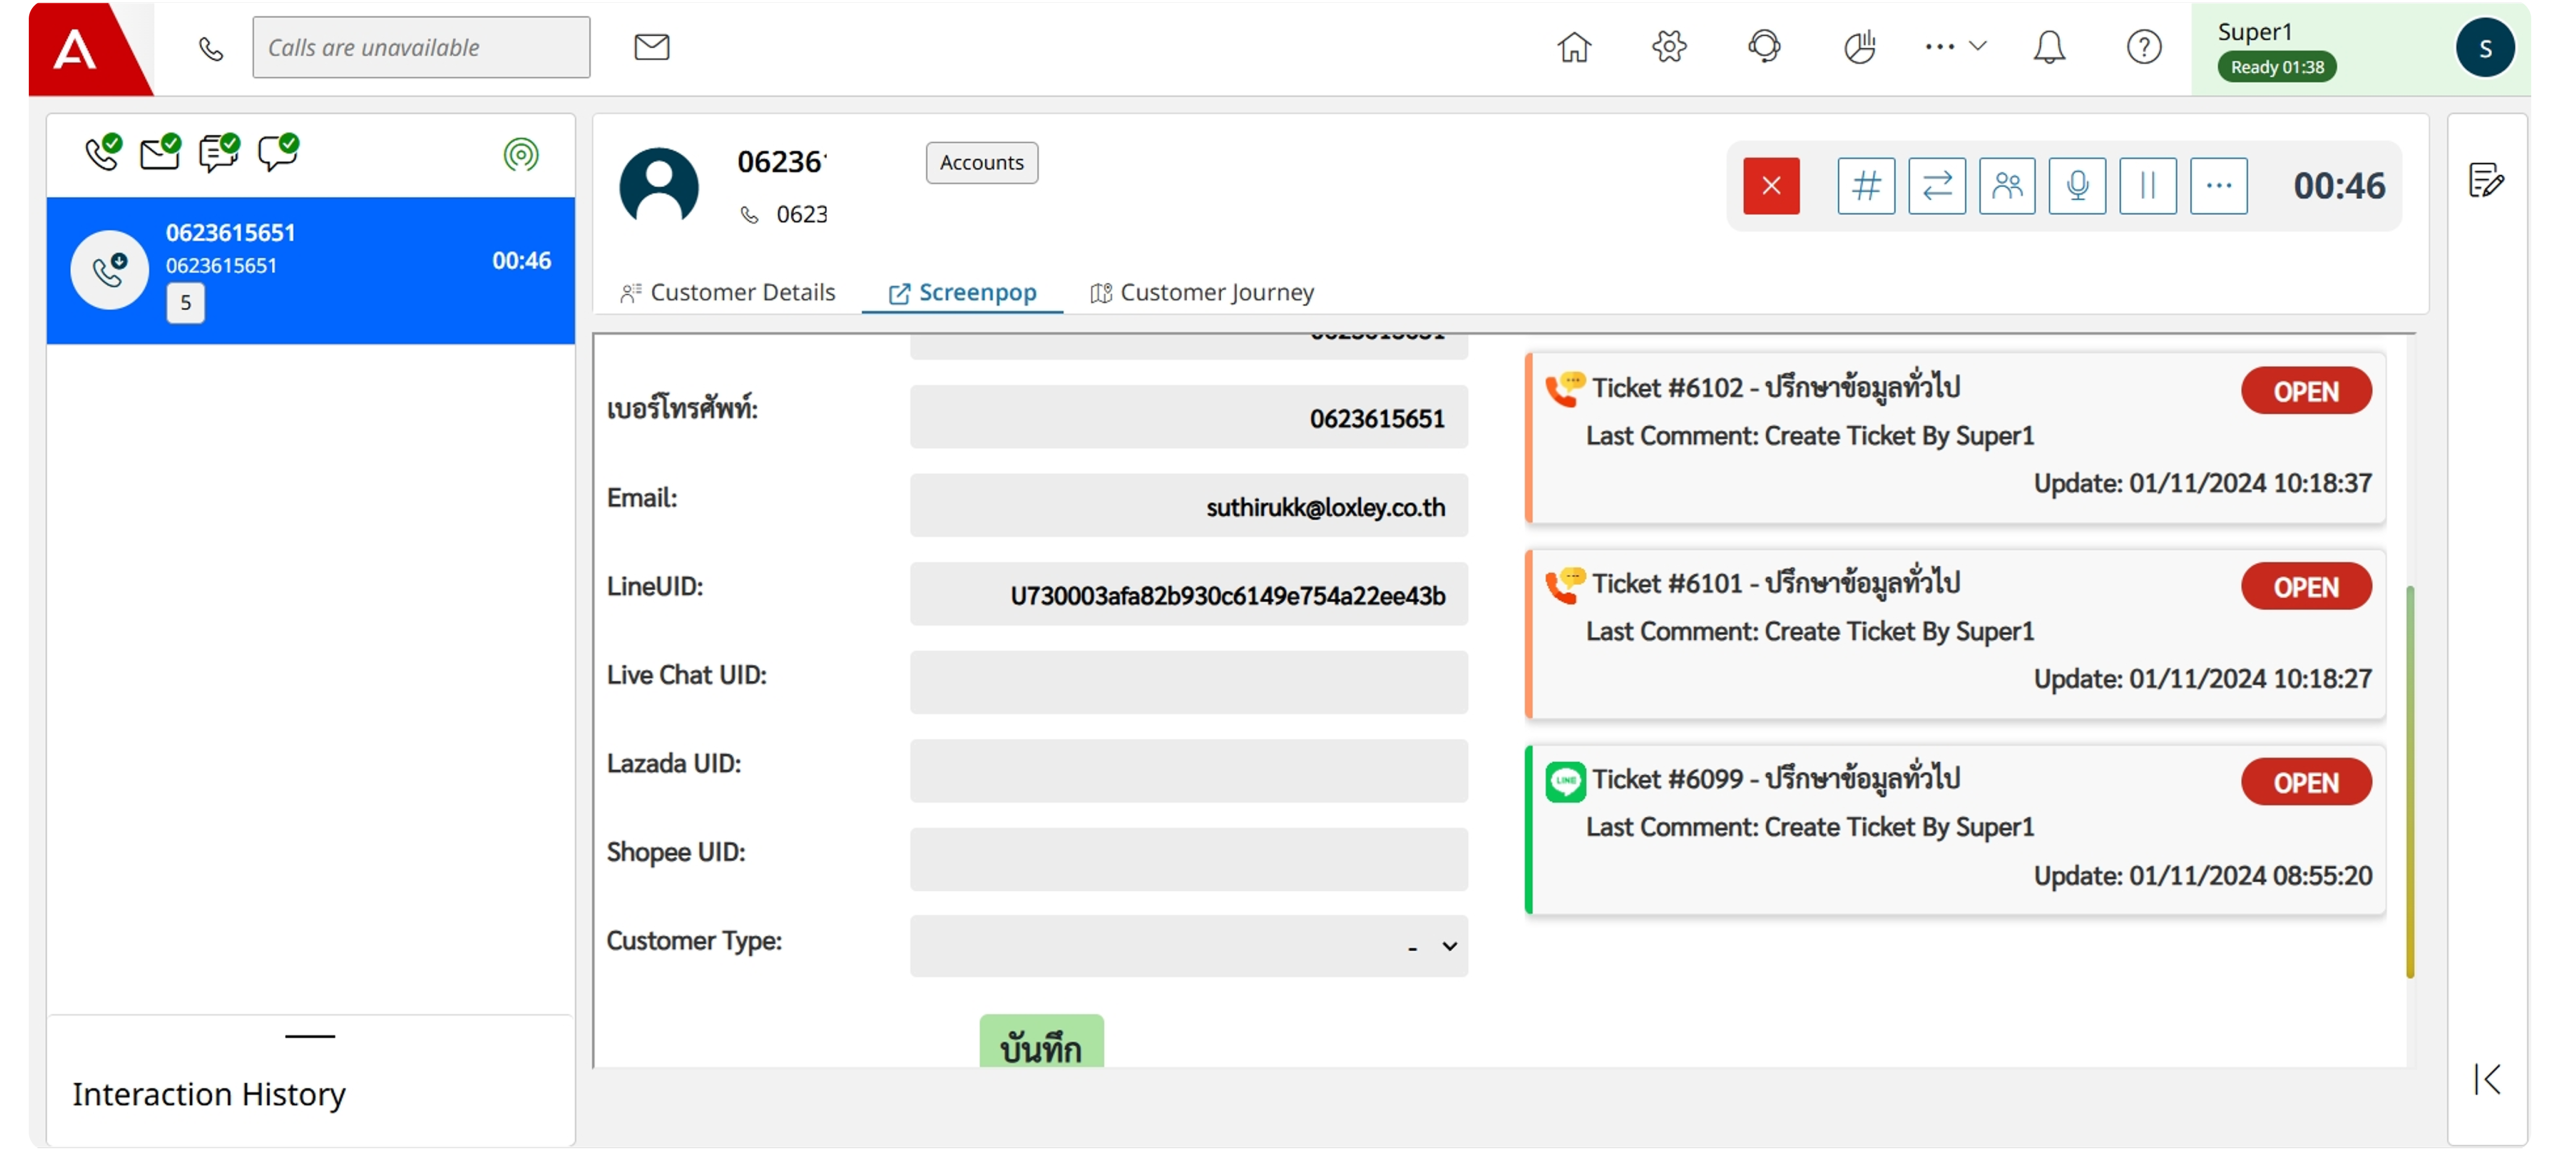
Task: Open the notifications bell
Action: click(x=2048, y=47)
